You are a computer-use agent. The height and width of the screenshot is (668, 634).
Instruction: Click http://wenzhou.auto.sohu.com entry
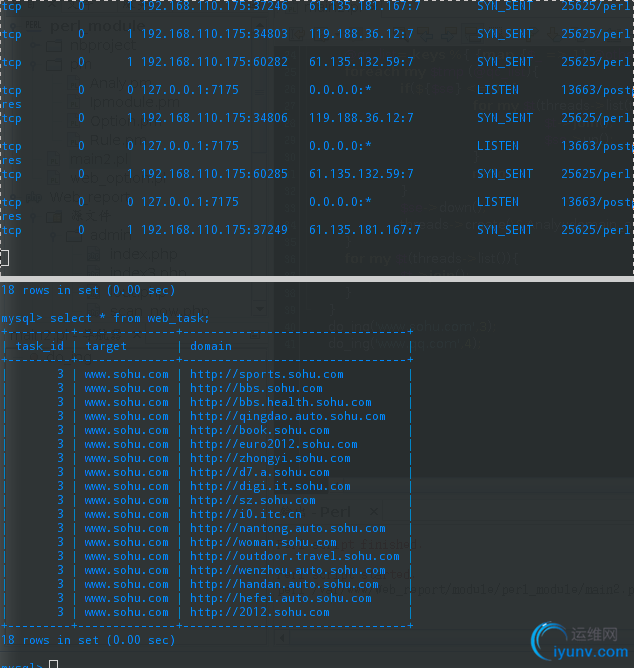click(288, 570)
